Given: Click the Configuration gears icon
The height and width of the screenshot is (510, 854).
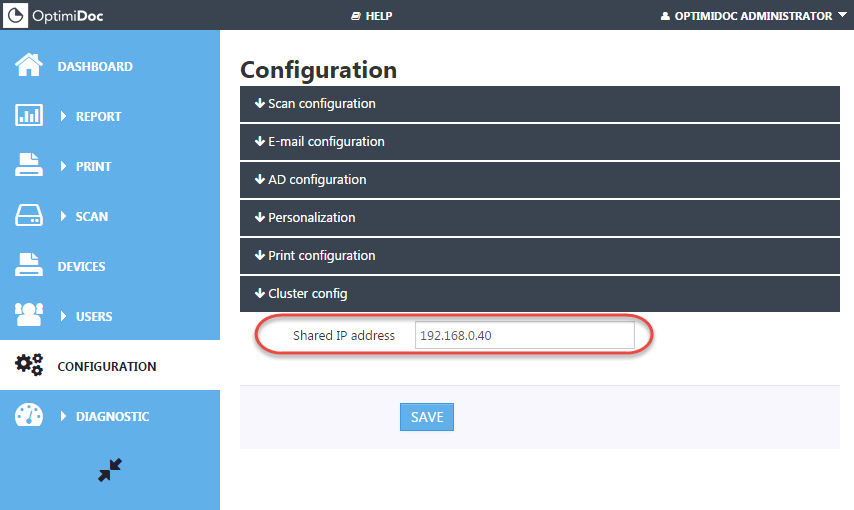Looking at the screenshot, I should click(x=29, y=366).
